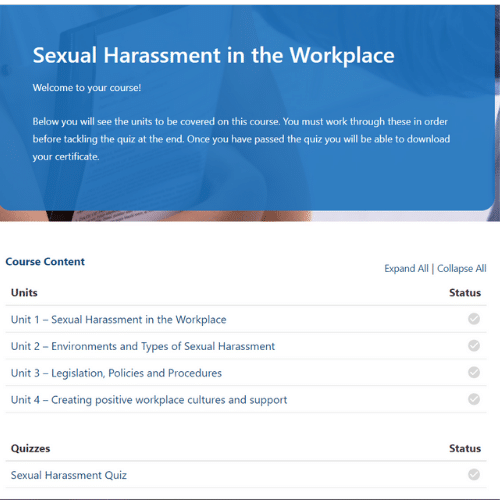Open Unit 4 – Creating positive workplace cultures

tap(149, 400)
